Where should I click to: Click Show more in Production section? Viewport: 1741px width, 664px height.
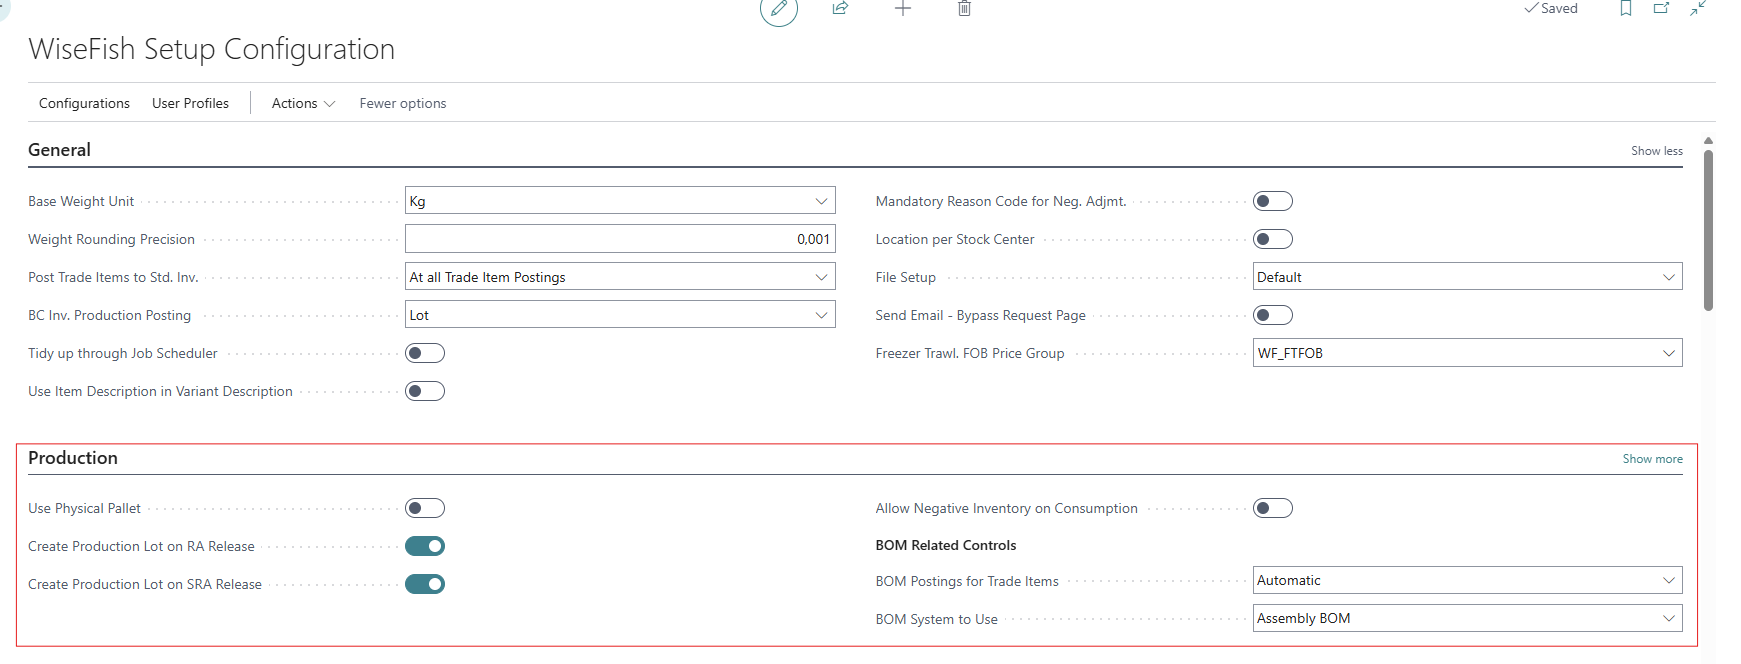pyautogui.click(x=1652, y=459)
